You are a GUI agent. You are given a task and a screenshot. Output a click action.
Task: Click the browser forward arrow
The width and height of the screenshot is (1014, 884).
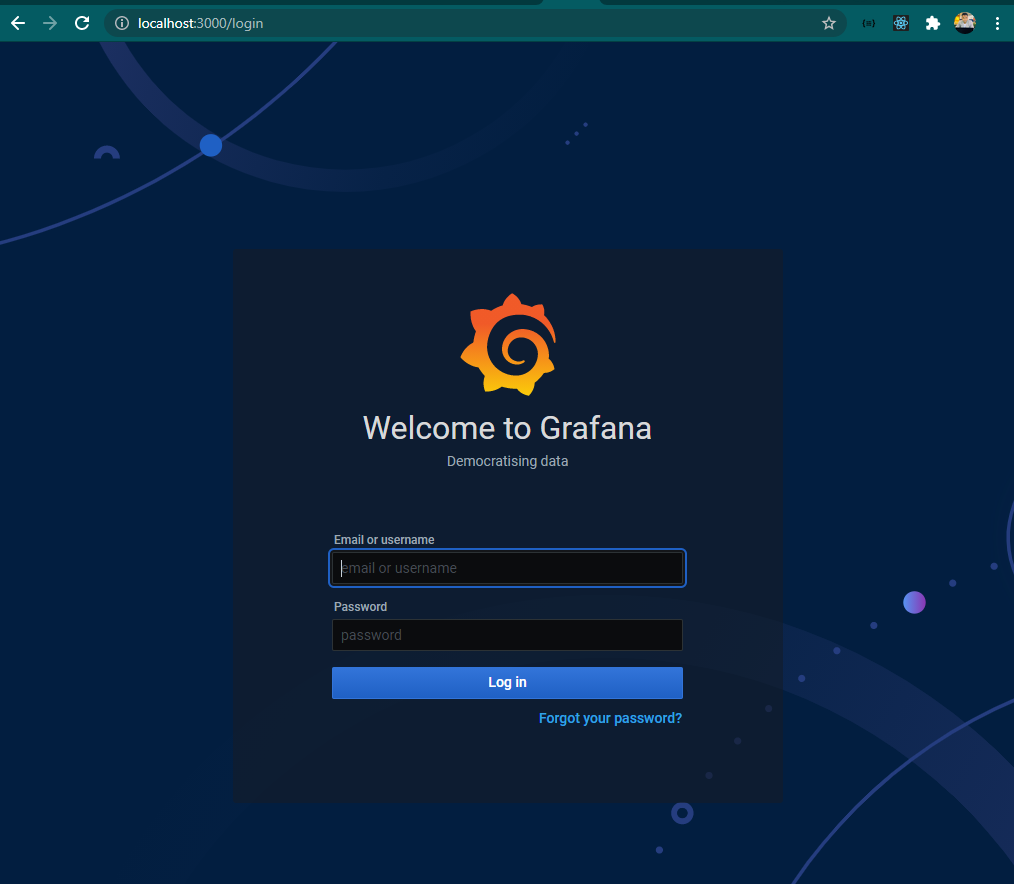pyautogui.click(x=50, y=23)
